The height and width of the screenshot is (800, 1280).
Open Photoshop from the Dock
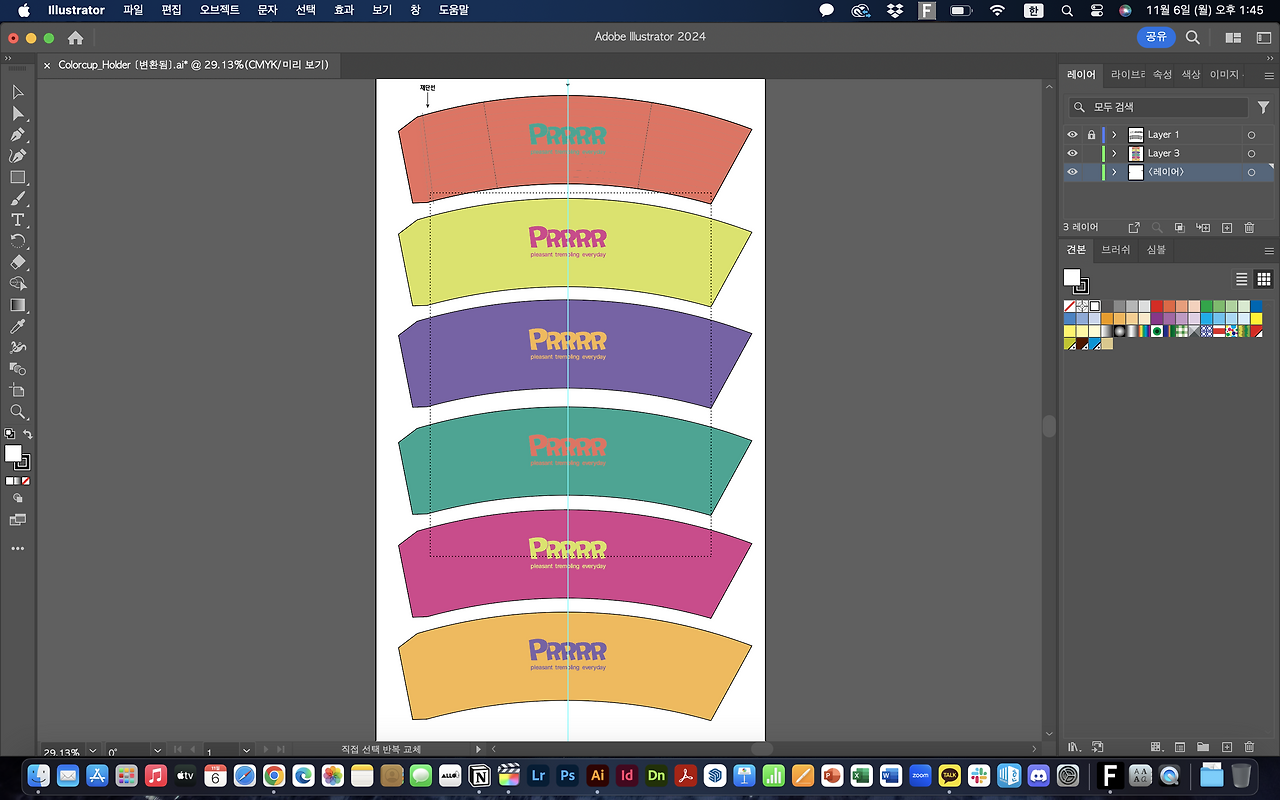click(x=568, y=775)
